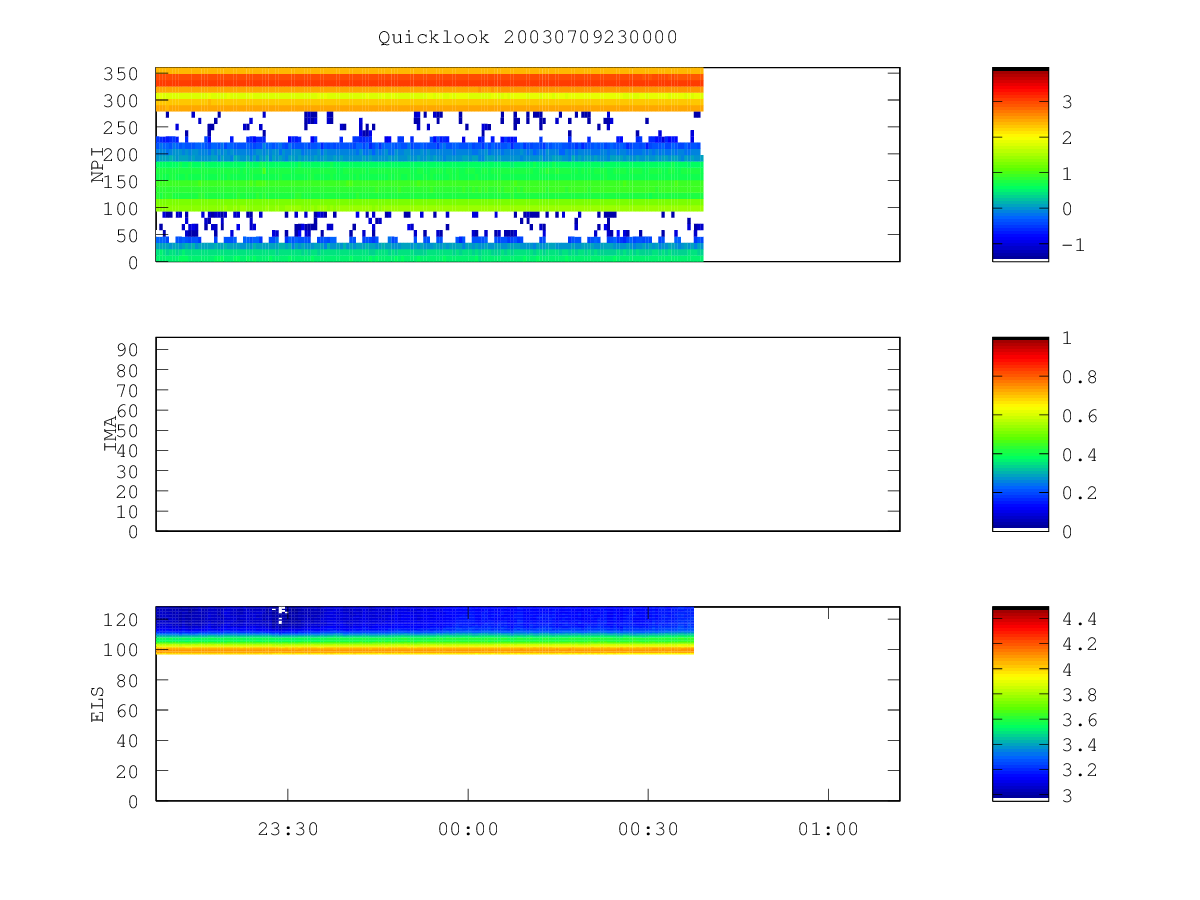Click the blue-to-orange ELS spectrogram band
Screen dimensions: 1200x900
coord(425,630)
